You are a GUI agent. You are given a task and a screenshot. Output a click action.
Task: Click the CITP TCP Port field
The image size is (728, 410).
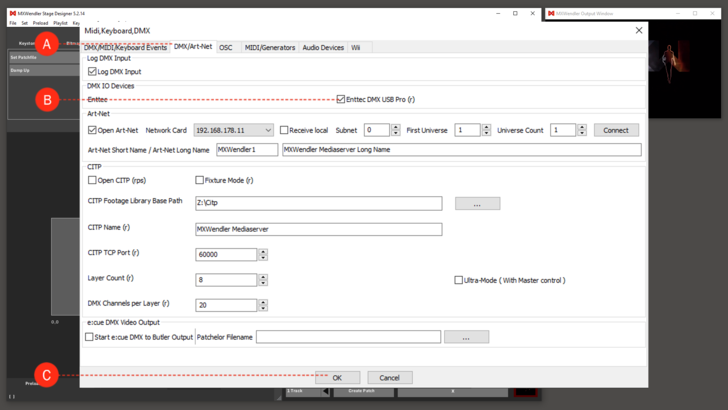(x=226, y=254)
